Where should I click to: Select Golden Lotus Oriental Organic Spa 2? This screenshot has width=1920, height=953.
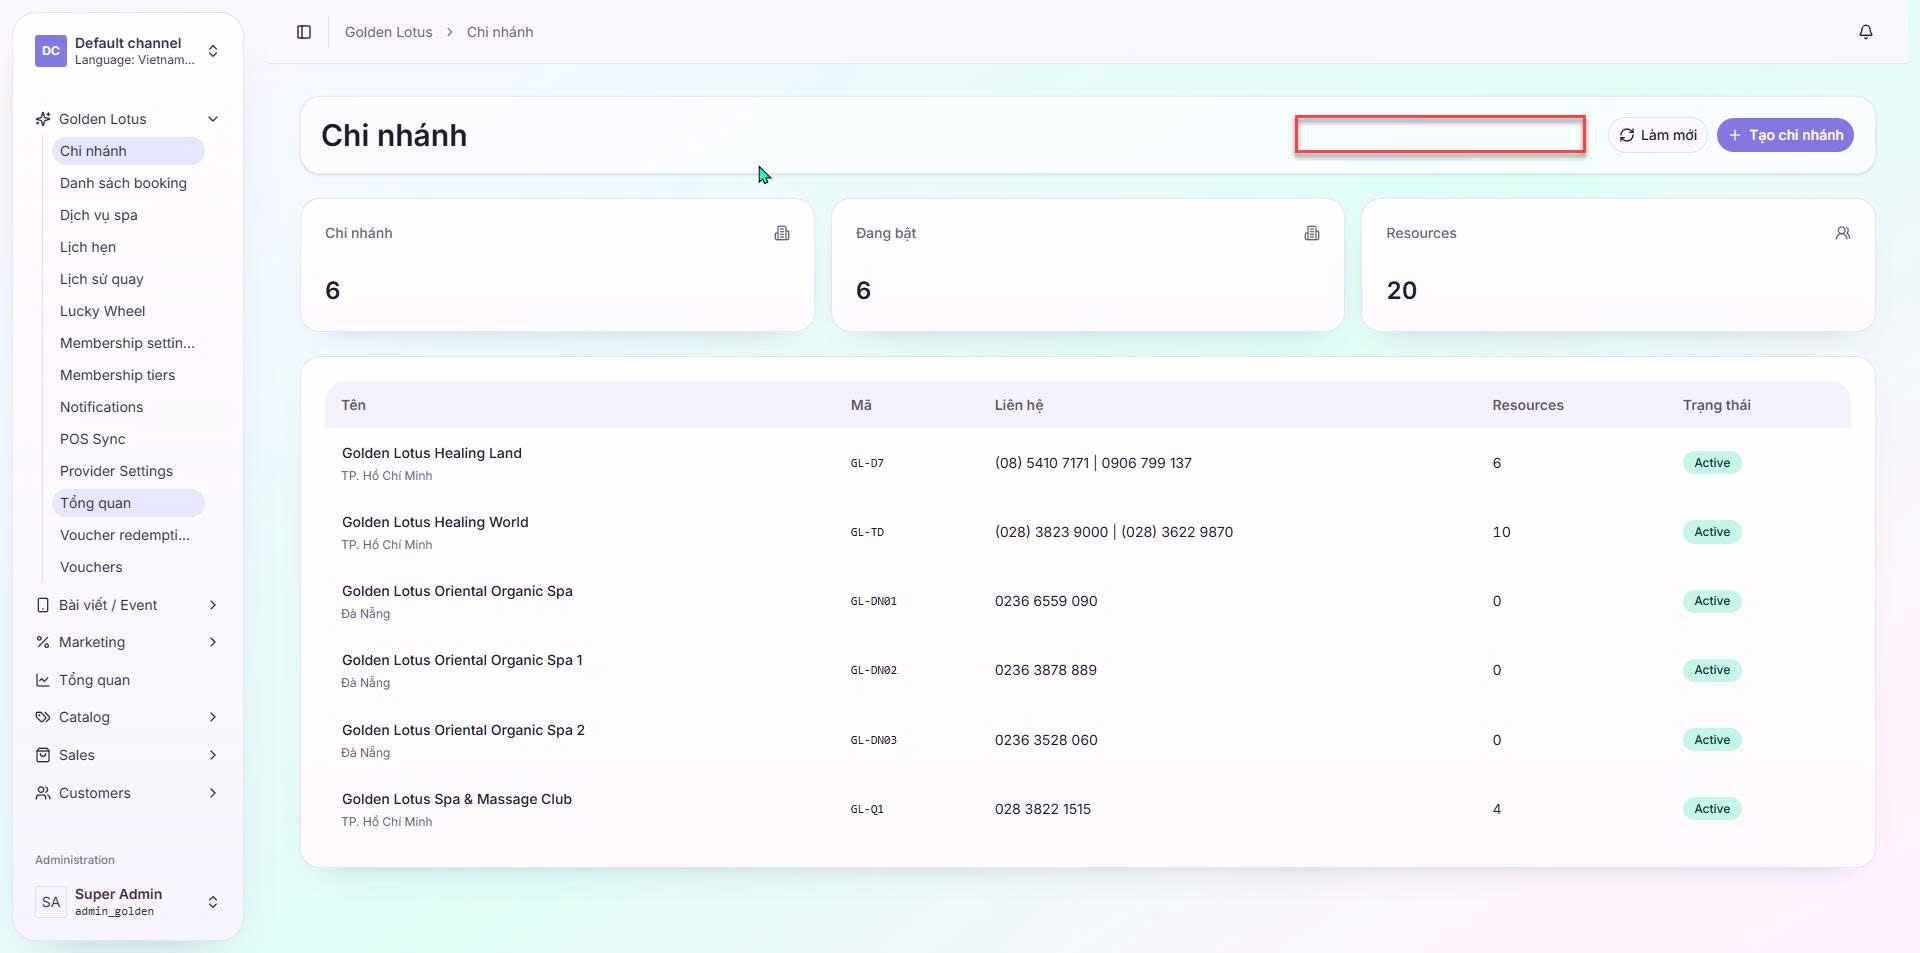coord(1088,740)
